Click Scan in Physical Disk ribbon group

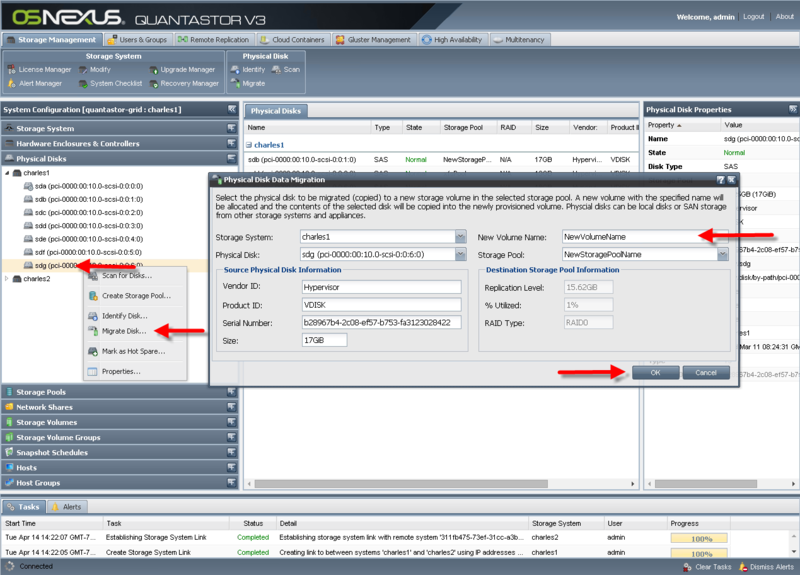click(x=286, y=69)
